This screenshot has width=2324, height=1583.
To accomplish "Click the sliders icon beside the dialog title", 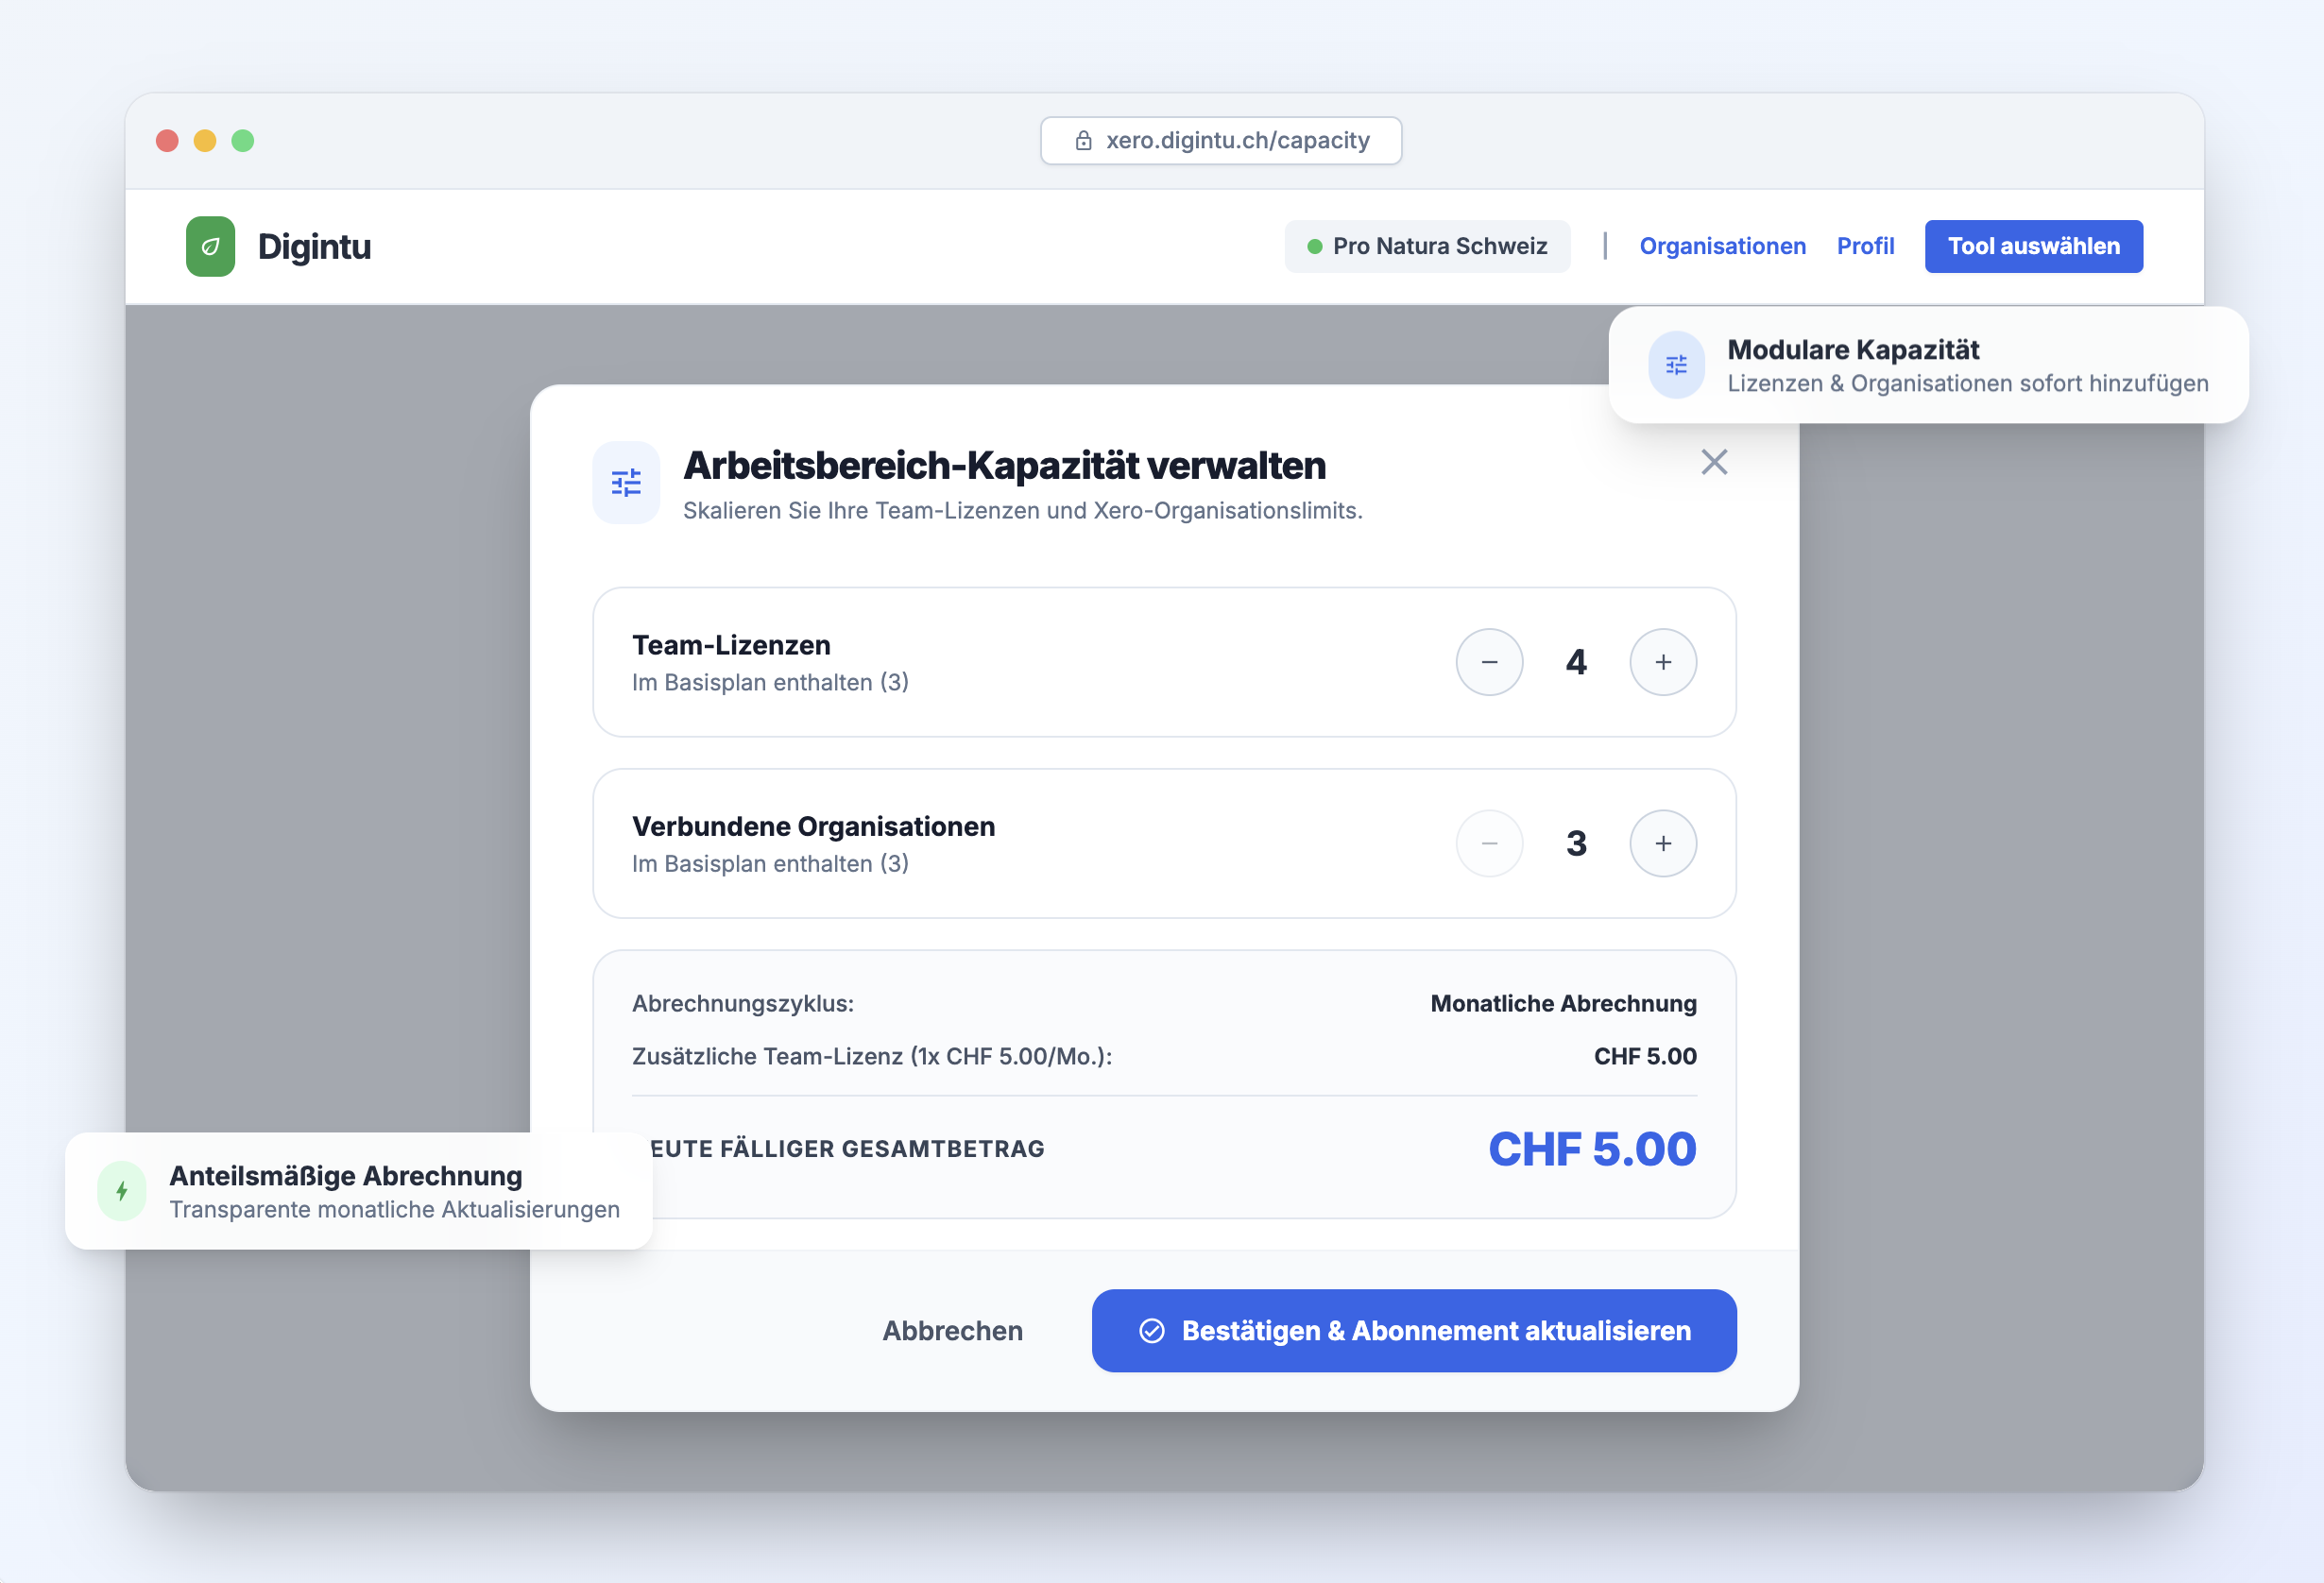I will 626,483.
